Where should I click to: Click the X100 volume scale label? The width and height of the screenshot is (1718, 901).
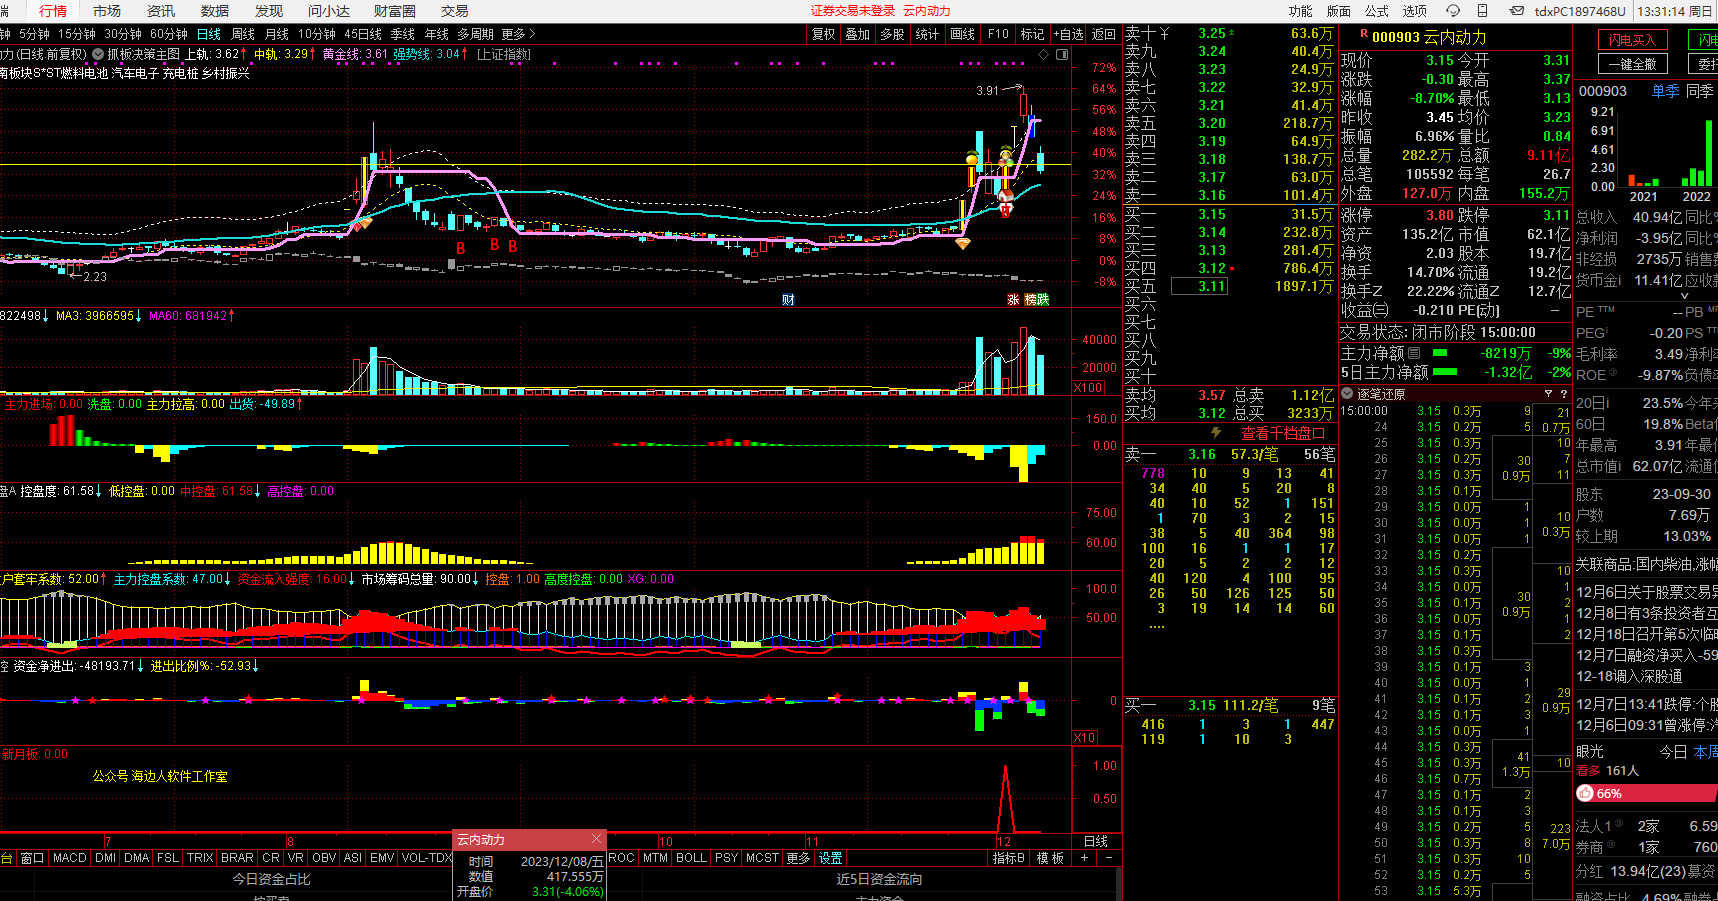coord(1088,388)
